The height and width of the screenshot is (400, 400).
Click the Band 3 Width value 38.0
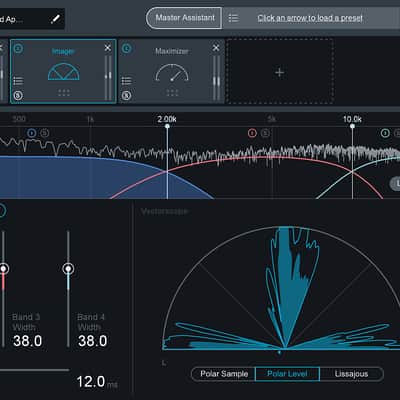(x=27, y=341)
